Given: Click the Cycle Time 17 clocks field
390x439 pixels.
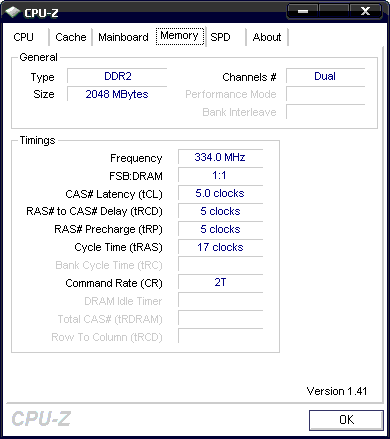Looking at the screenshot, I should point(220,247).
